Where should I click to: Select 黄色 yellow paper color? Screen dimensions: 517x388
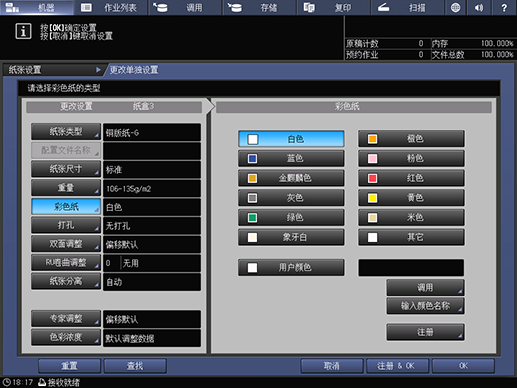click(411, 198)
